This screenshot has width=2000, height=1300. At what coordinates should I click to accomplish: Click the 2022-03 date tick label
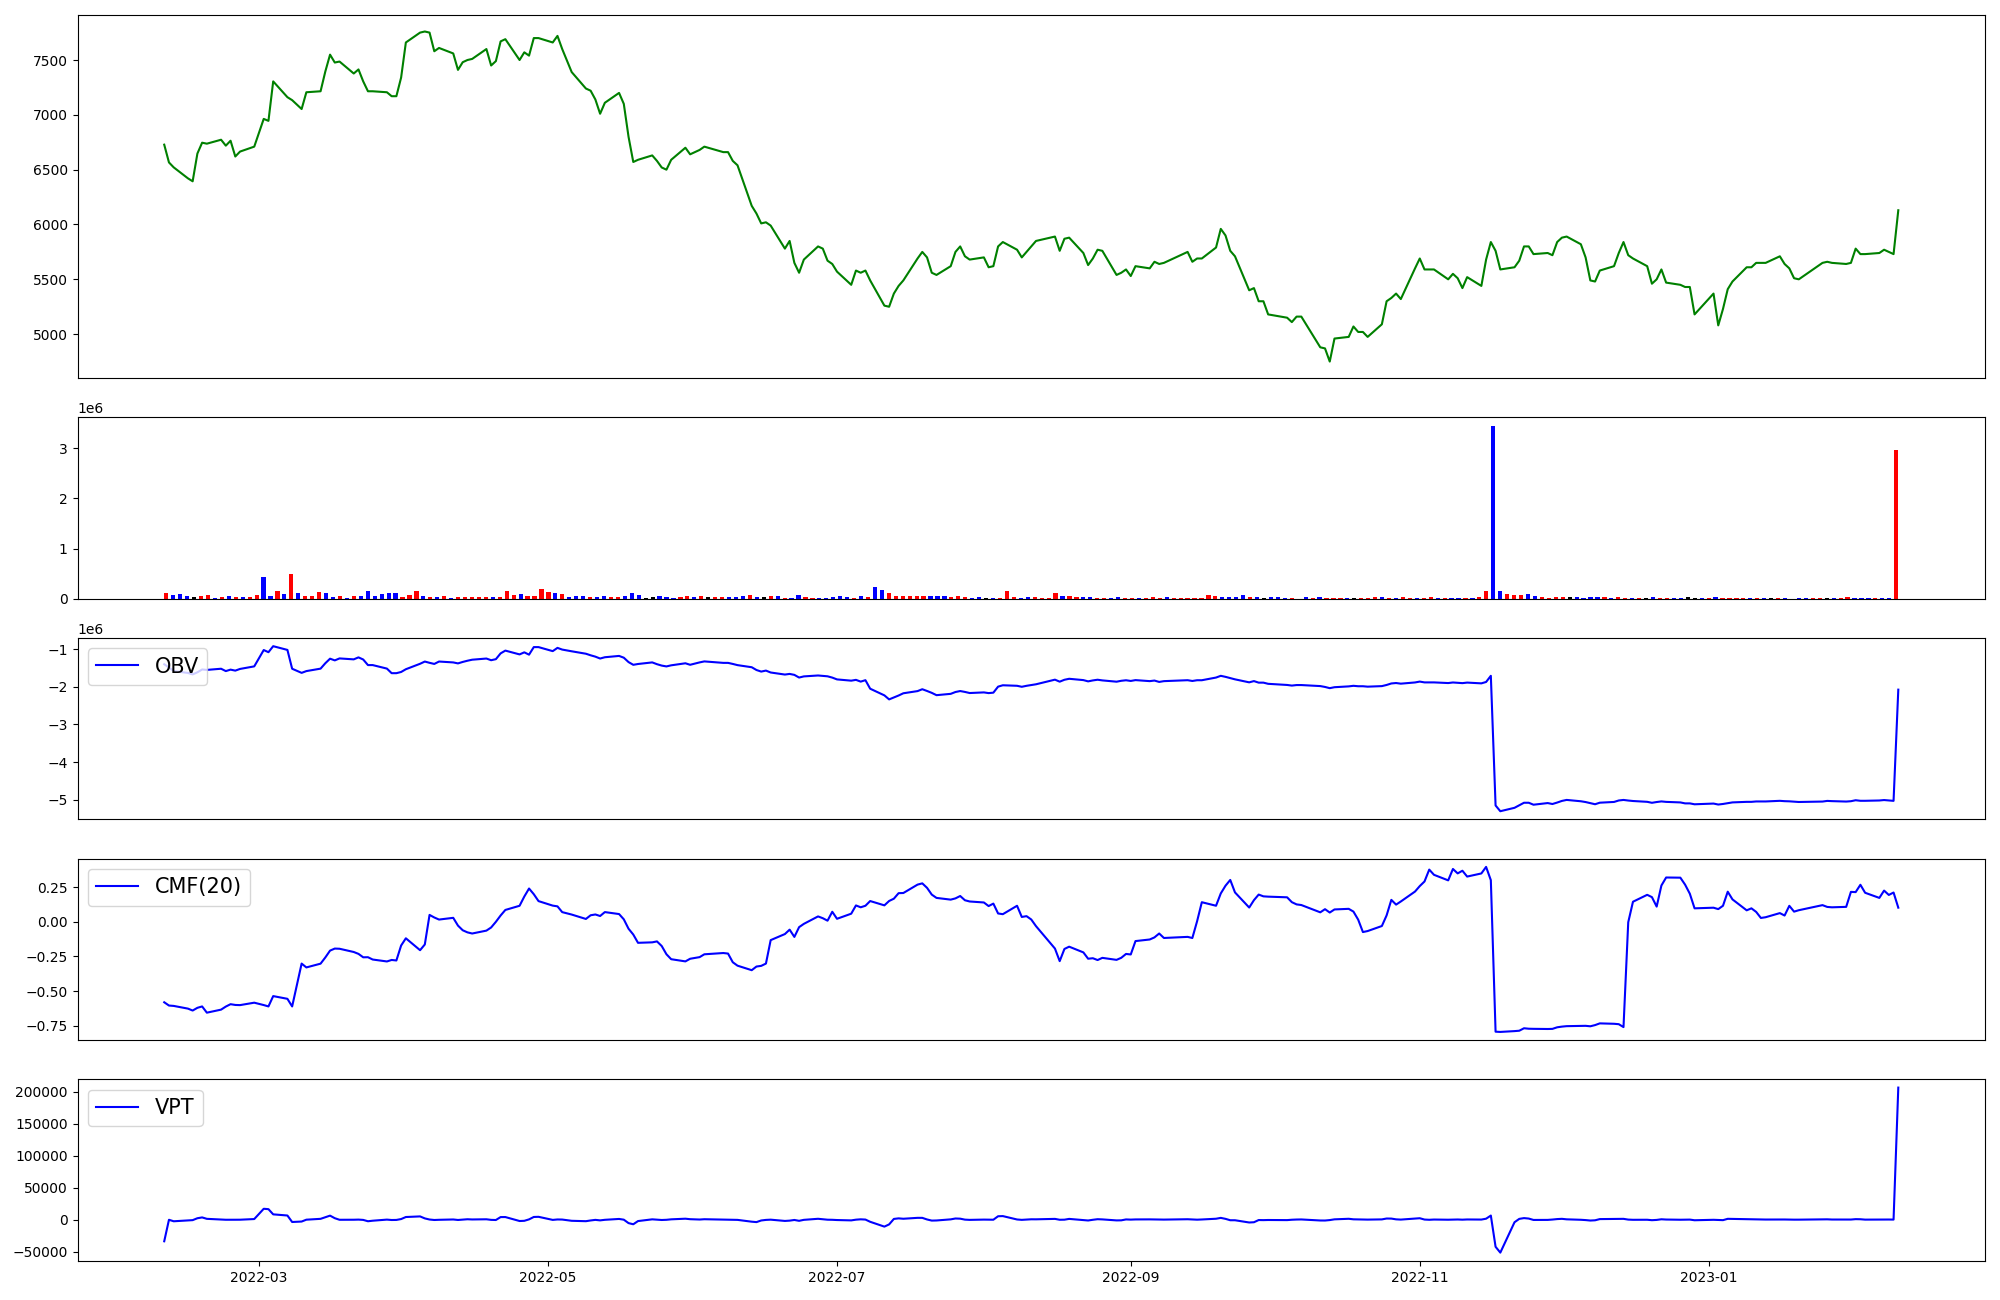[x=259, y=1277]
